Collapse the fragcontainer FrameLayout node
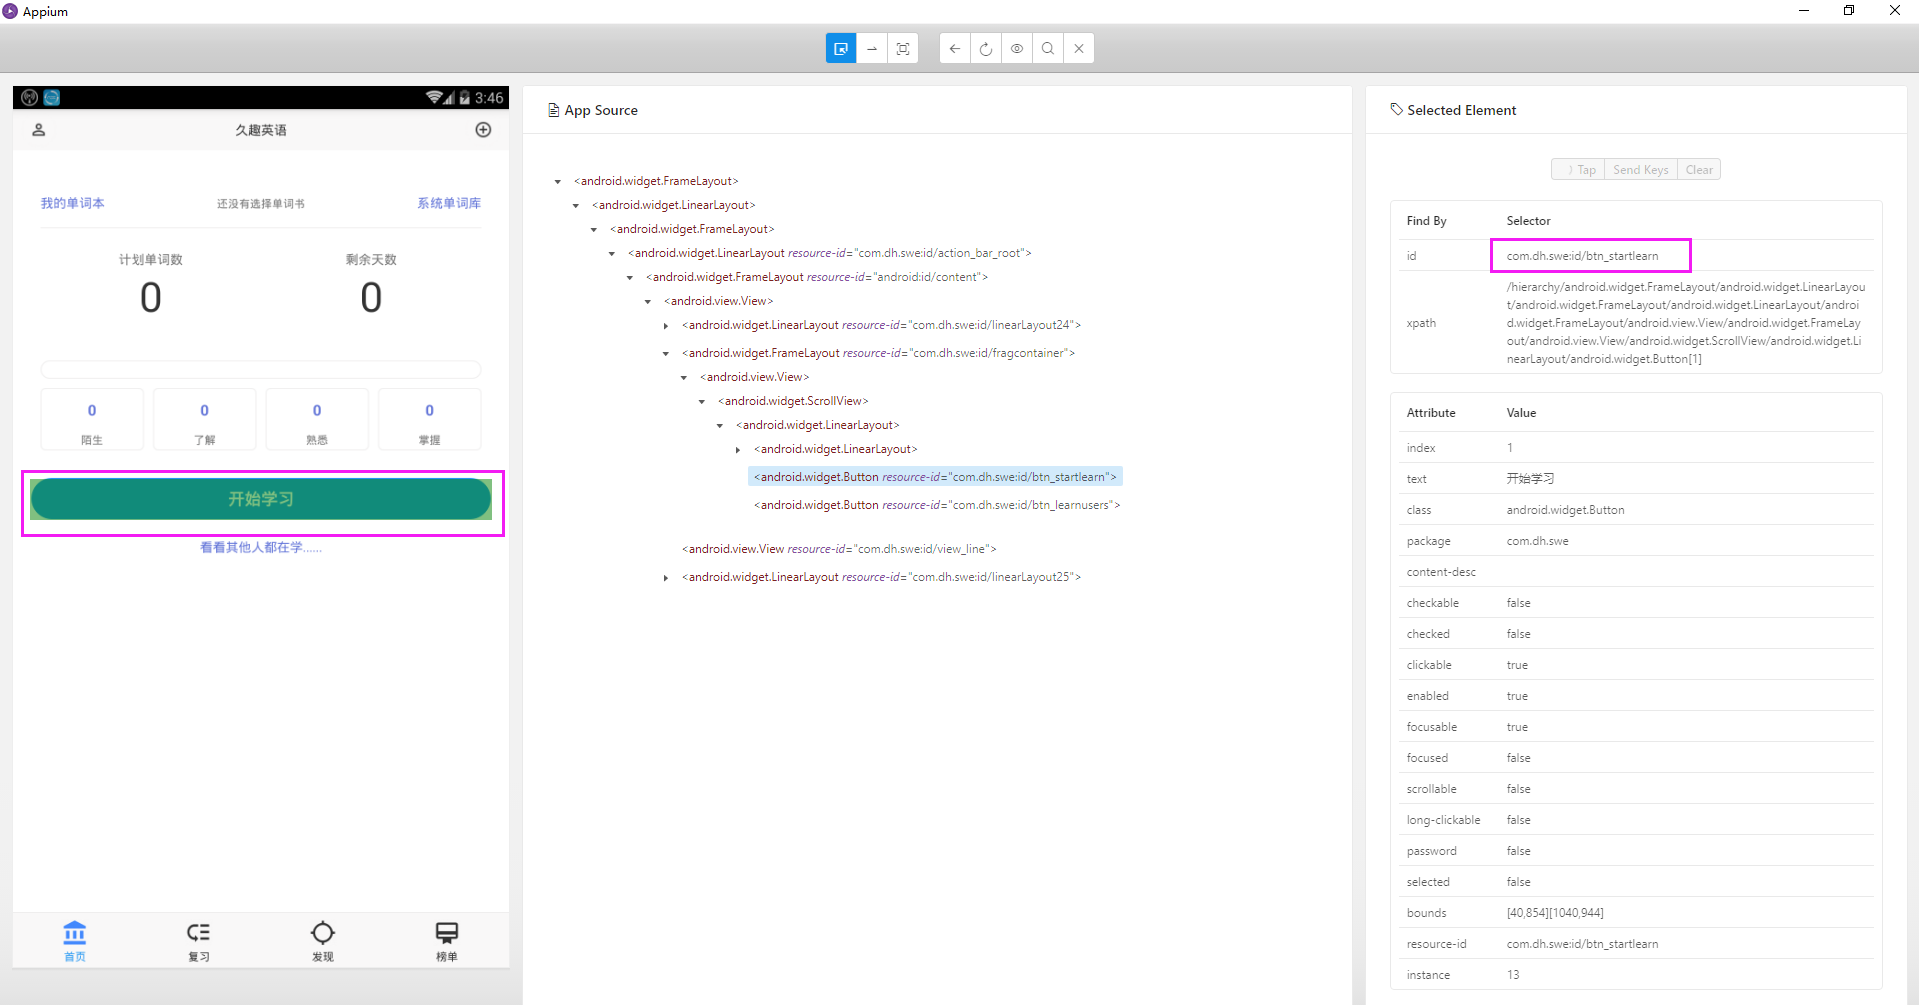This screenshot has width=1919, height=1005. click(x=666, y=353)
